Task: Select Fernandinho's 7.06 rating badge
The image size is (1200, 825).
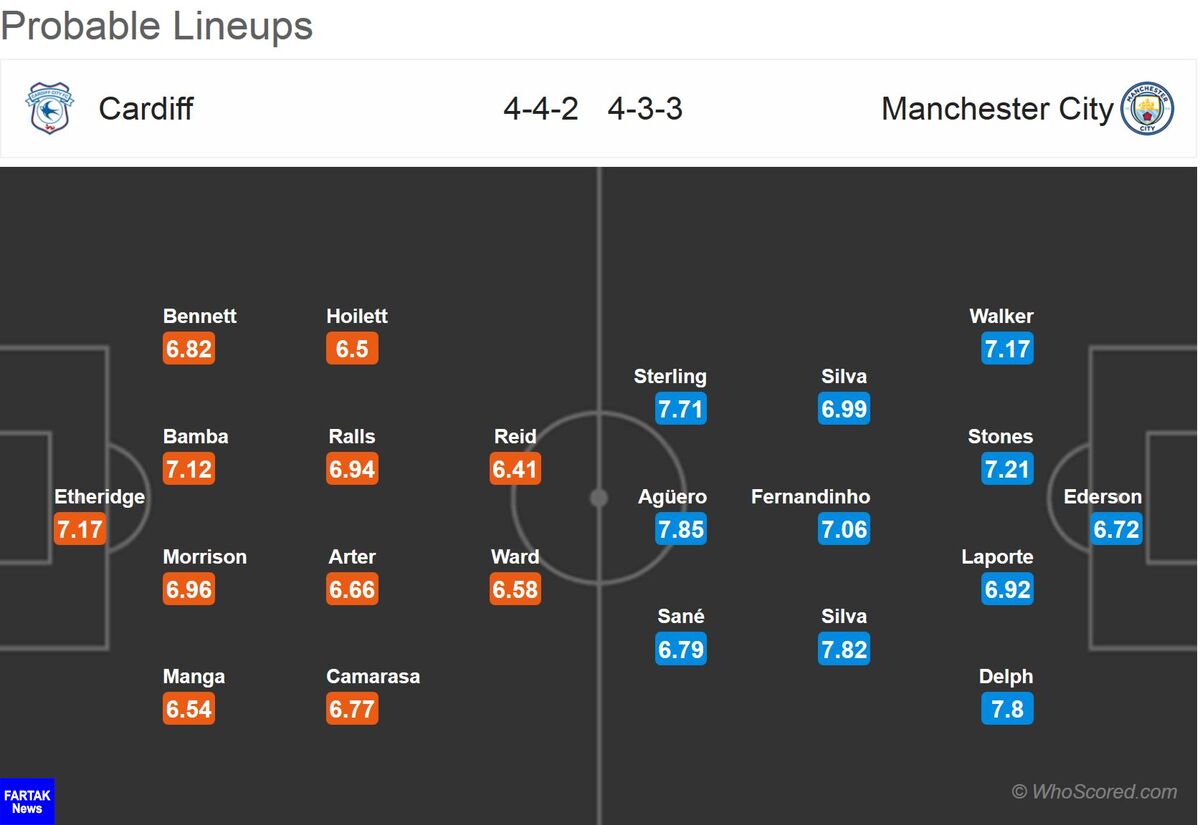Action: (844, 529)
